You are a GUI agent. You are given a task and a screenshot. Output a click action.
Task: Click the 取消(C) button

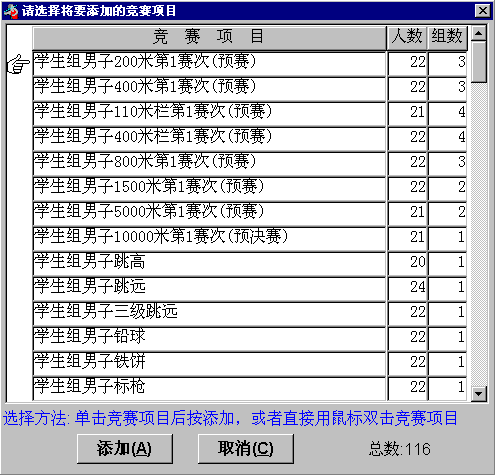click(246, 449)
